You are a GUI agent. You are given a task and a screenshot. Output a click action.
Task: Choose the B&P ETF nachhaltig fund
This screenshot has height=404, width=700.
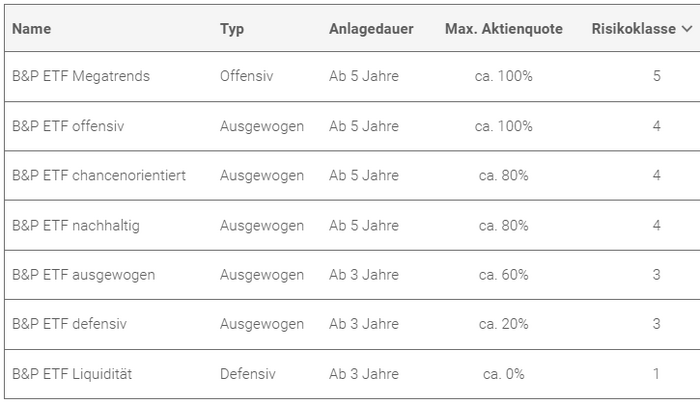(x=76, y=225)
